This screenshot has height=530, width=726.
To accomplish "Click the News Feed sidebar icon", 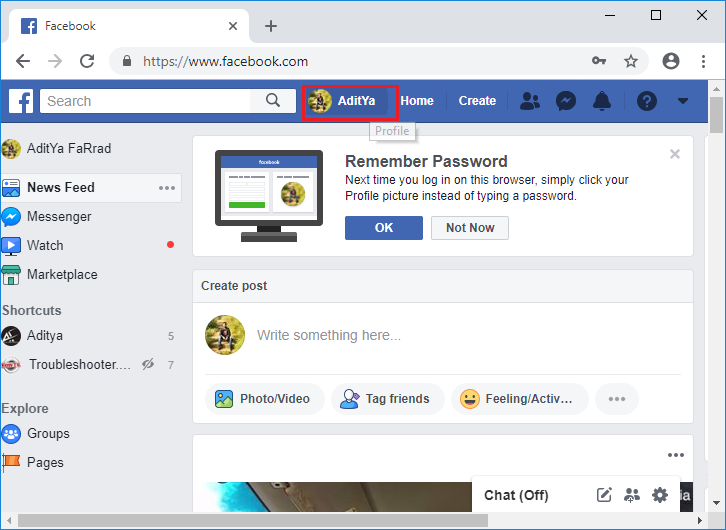I will point(11,188).
